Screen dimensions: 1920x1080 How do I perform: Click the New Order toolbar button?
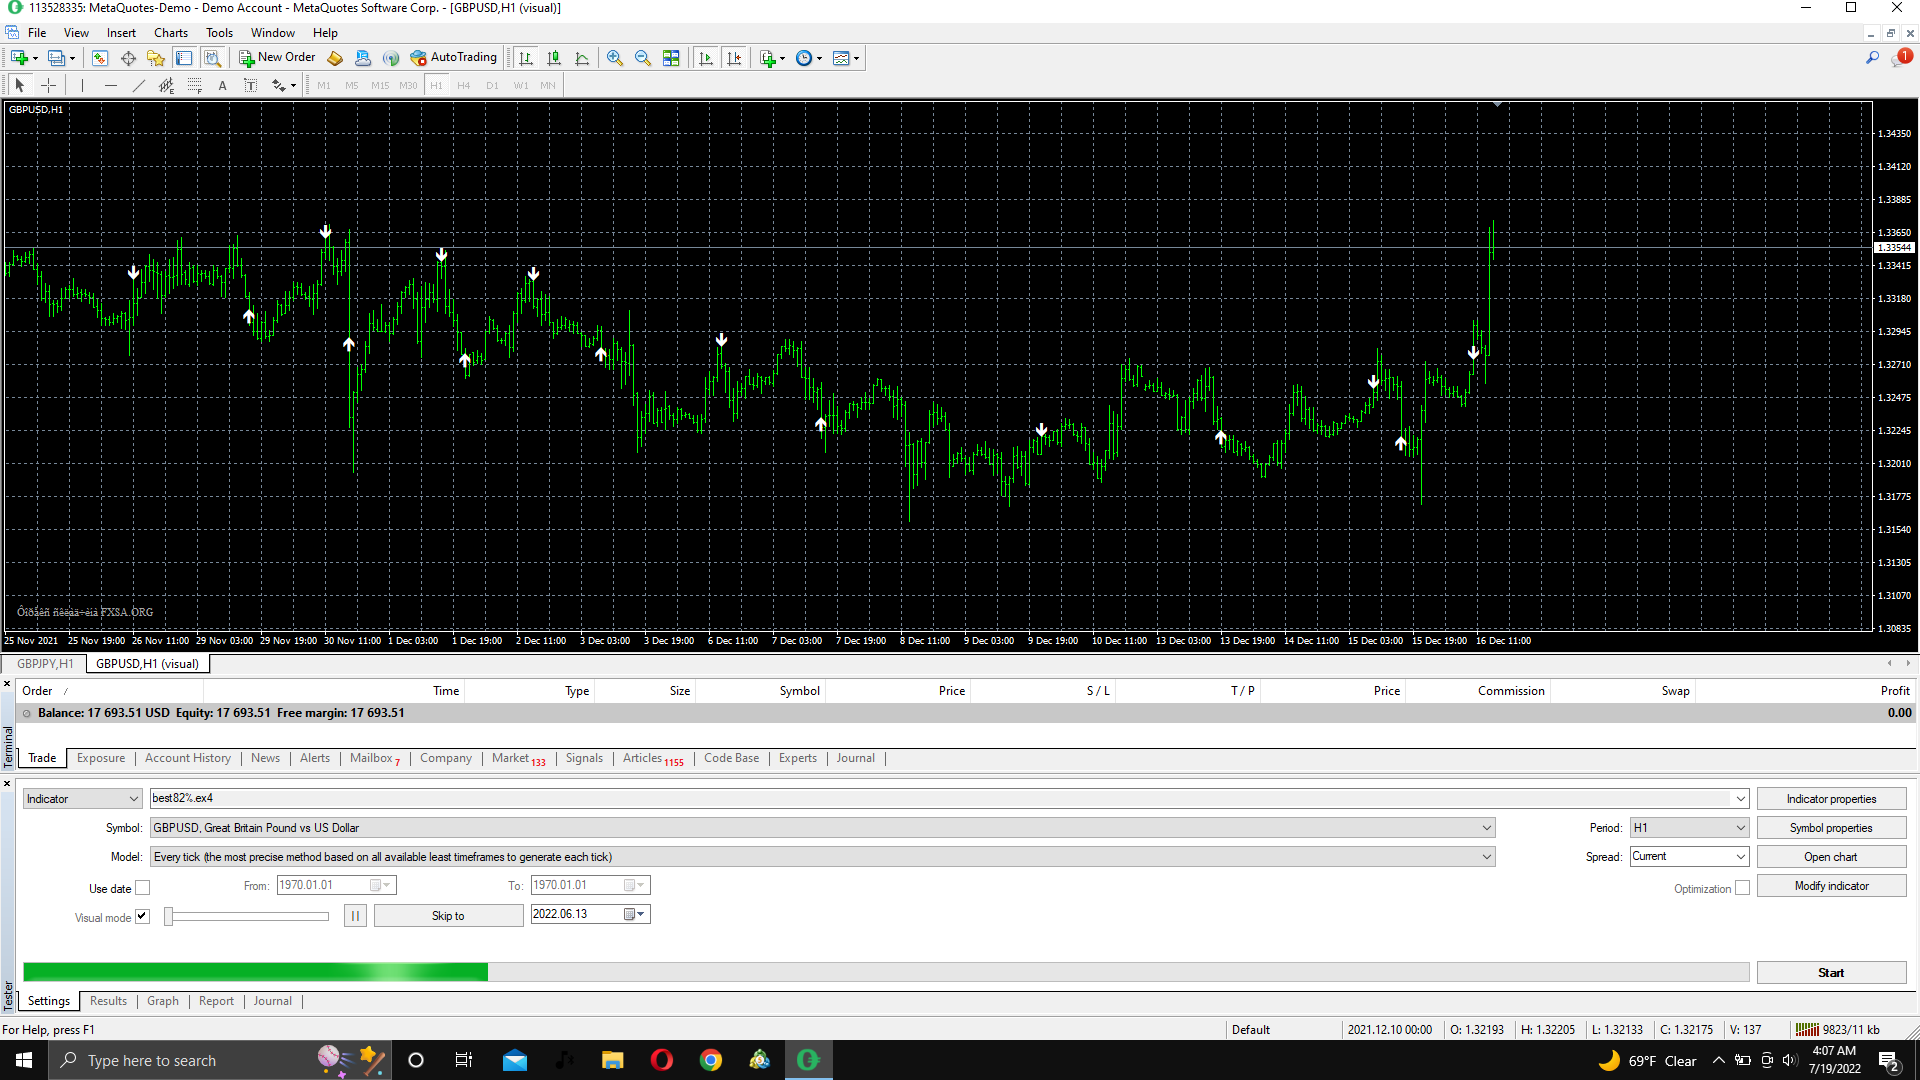pyautogui.click(x=277, y=58)
